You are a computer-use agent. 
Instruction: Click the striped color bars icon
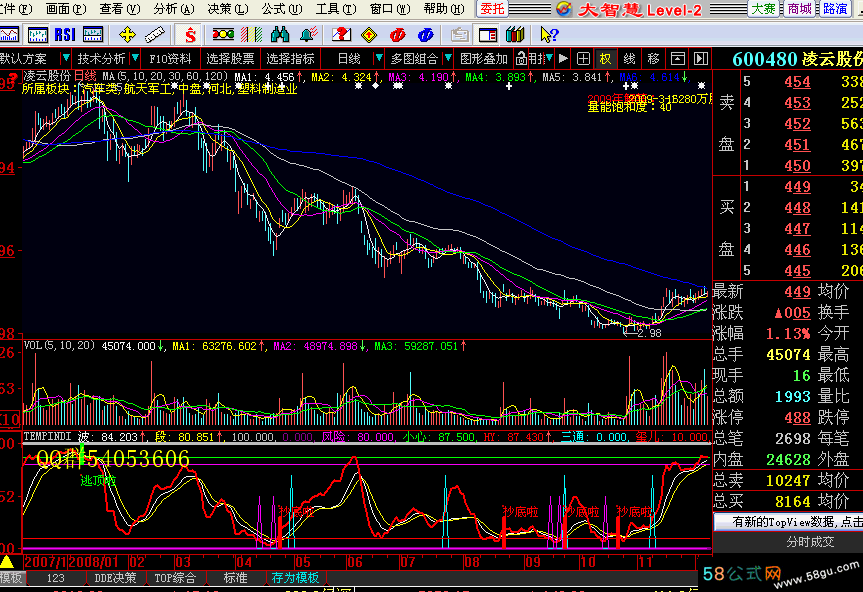click(x=252, y=35)
